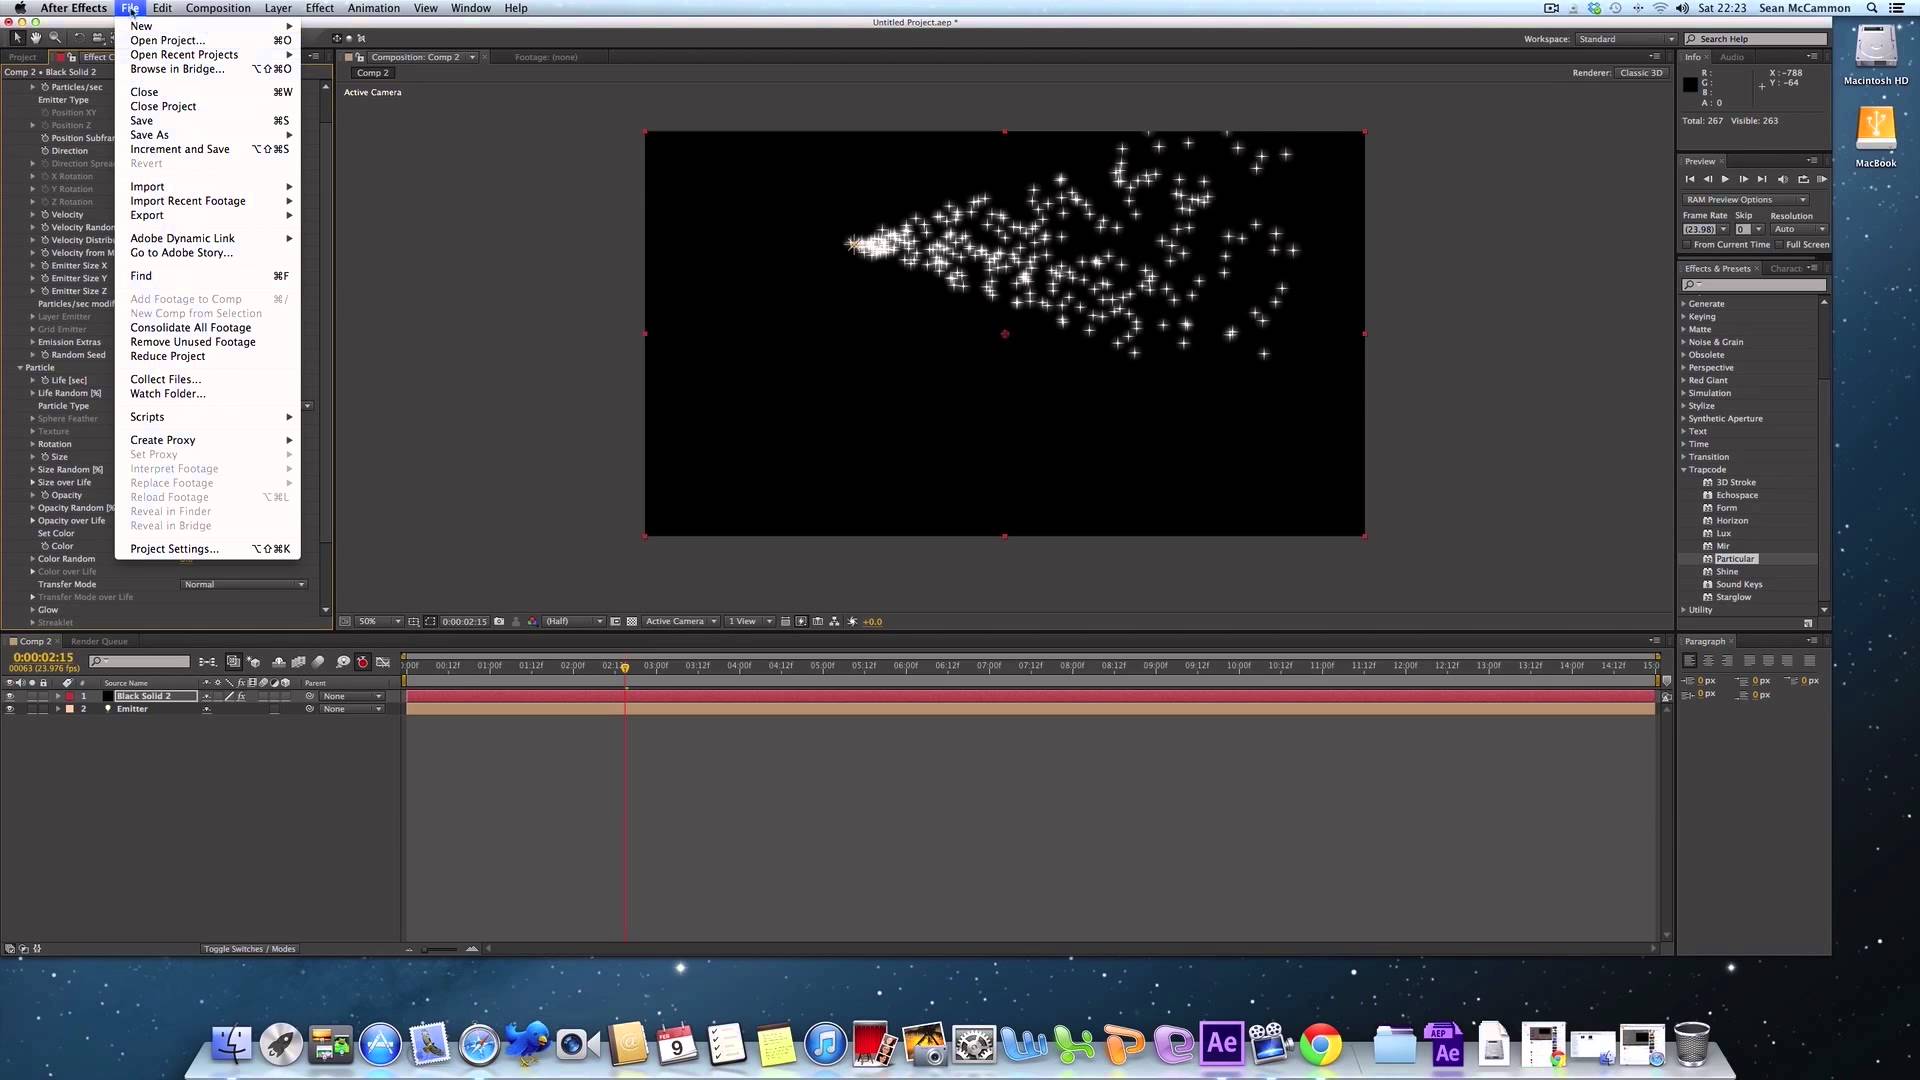
Task: Click the timeline zoom slider
Action: (440, 948)
